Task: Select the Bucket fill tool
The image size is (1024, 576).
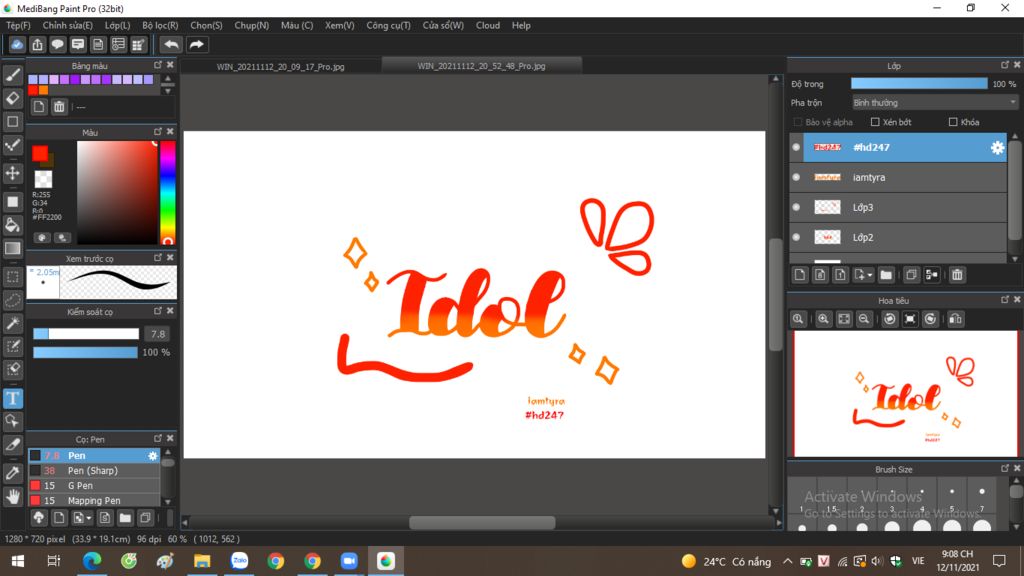Action: (12, 225)
